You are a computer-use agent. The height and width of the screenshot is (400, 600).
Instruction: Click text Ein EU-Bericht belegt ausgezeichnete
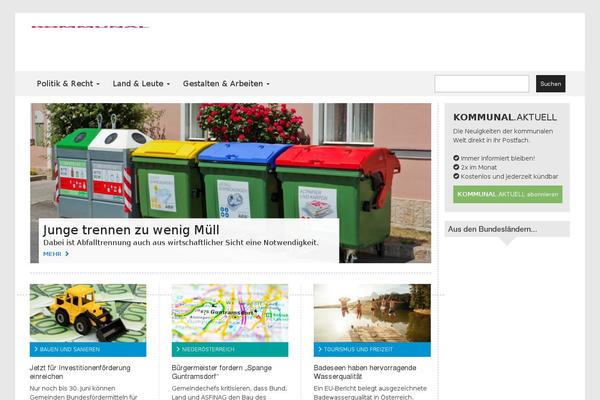(370, 389)
